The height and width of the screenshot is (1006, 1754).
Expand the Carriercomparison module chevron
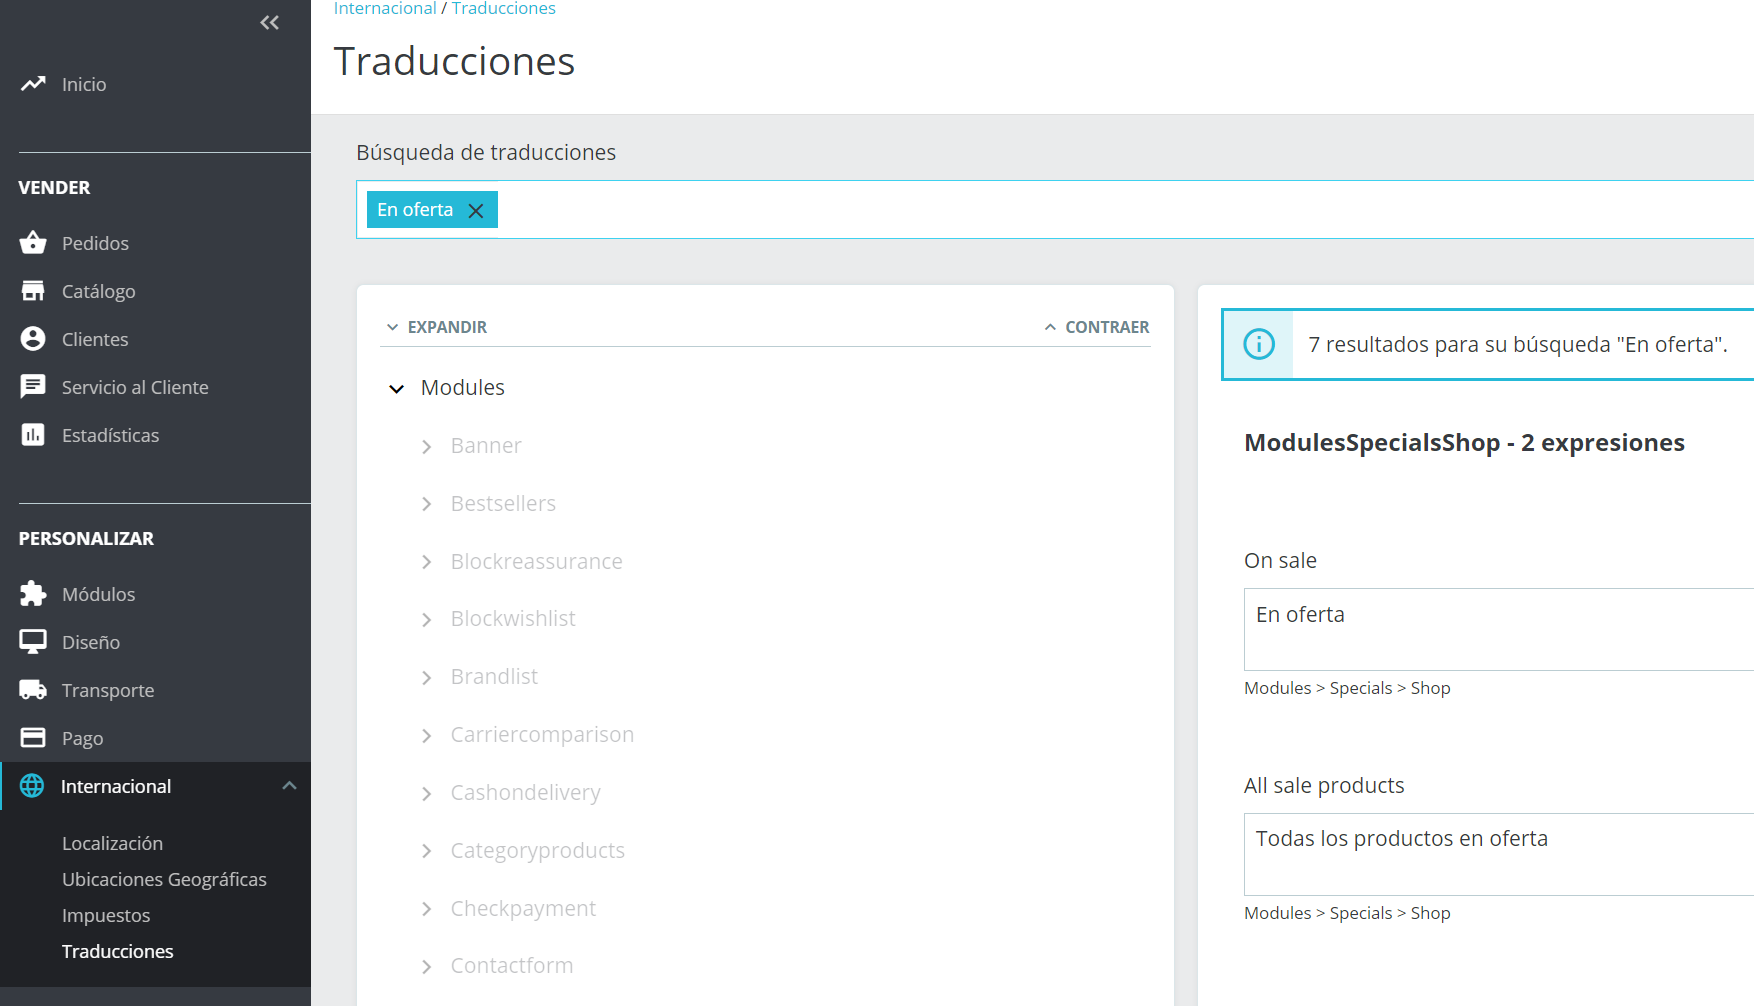click(427, 735)
